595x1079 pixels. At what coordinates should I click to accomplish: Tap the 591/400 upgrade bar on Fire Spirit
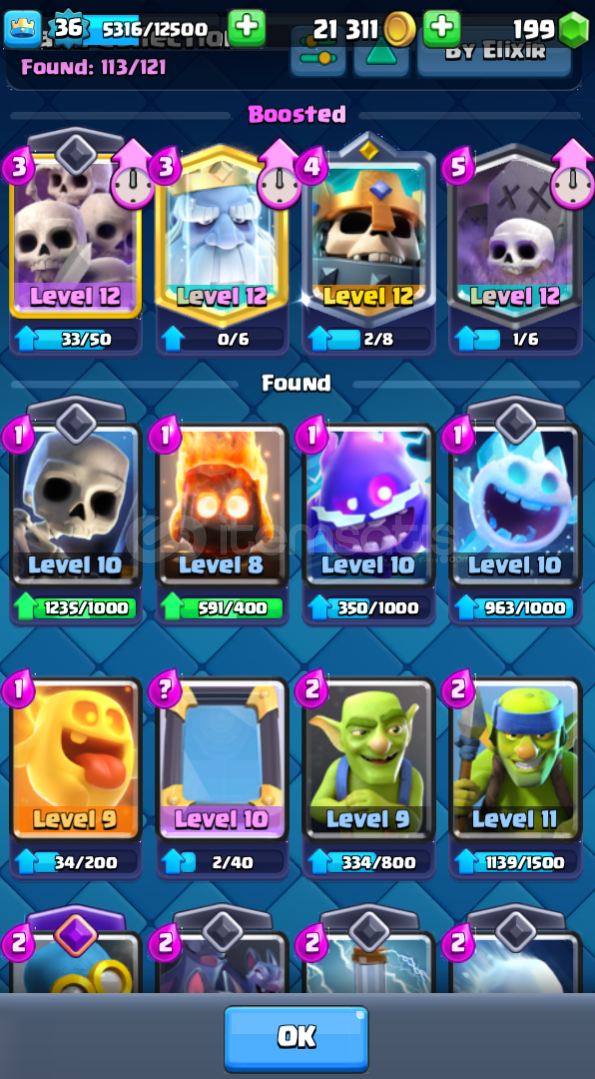coord(221,608)
